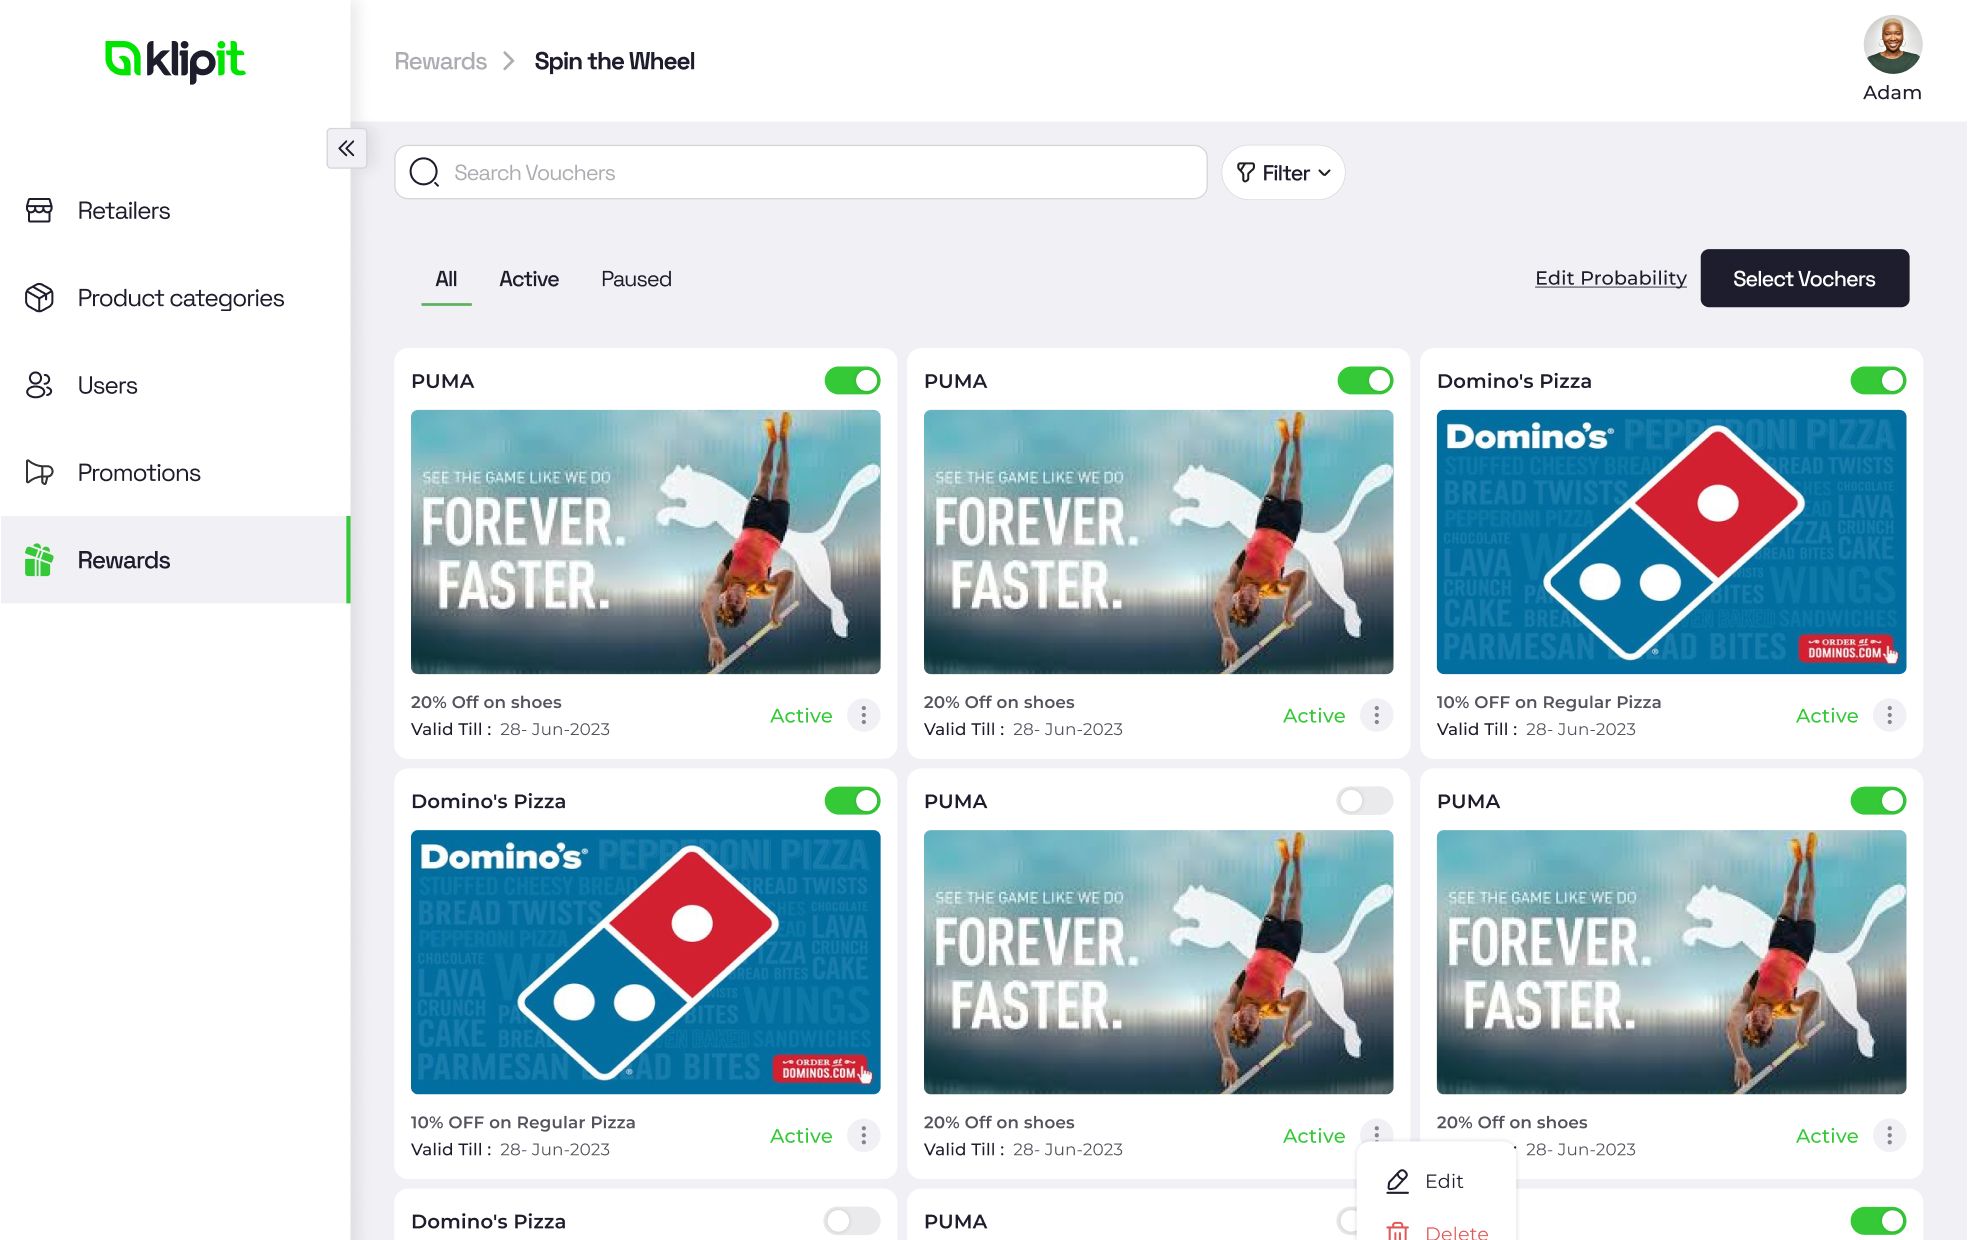
Task: Click the pencil Edit icon
Action: click(x=1397, y=1181)
